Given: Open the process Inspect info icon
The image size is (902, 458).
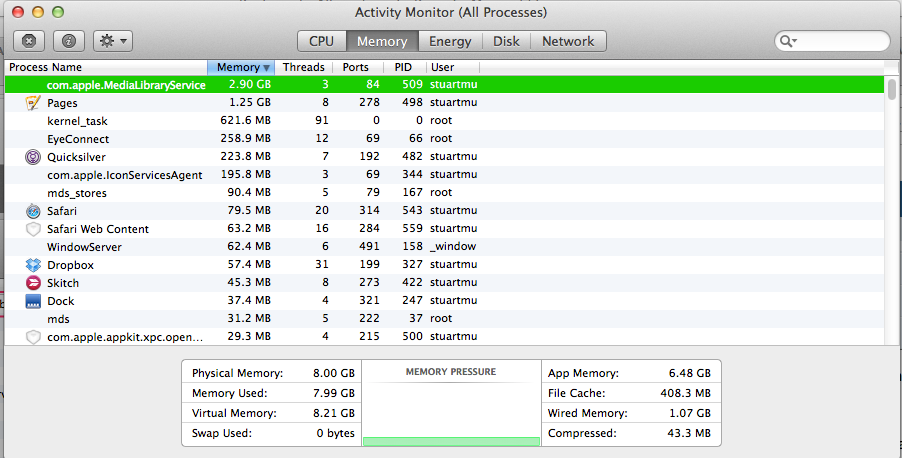Looking at the screenshot, I should [x=69, y=41].
